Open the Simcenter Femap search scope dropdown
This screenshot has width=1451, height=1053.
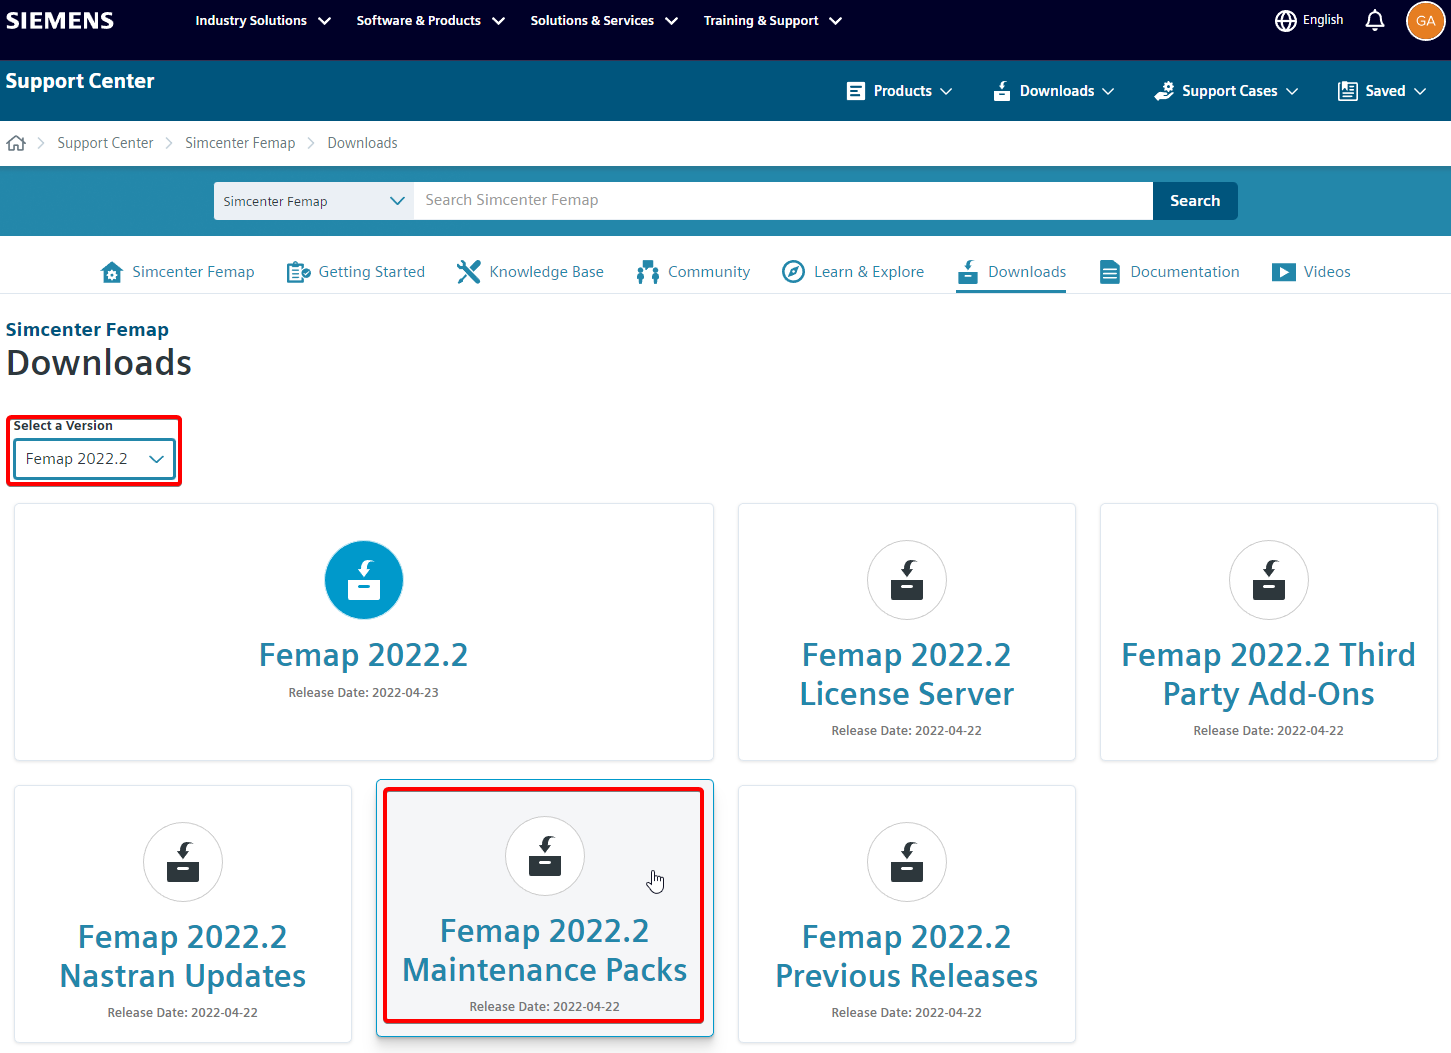point(314,201)
